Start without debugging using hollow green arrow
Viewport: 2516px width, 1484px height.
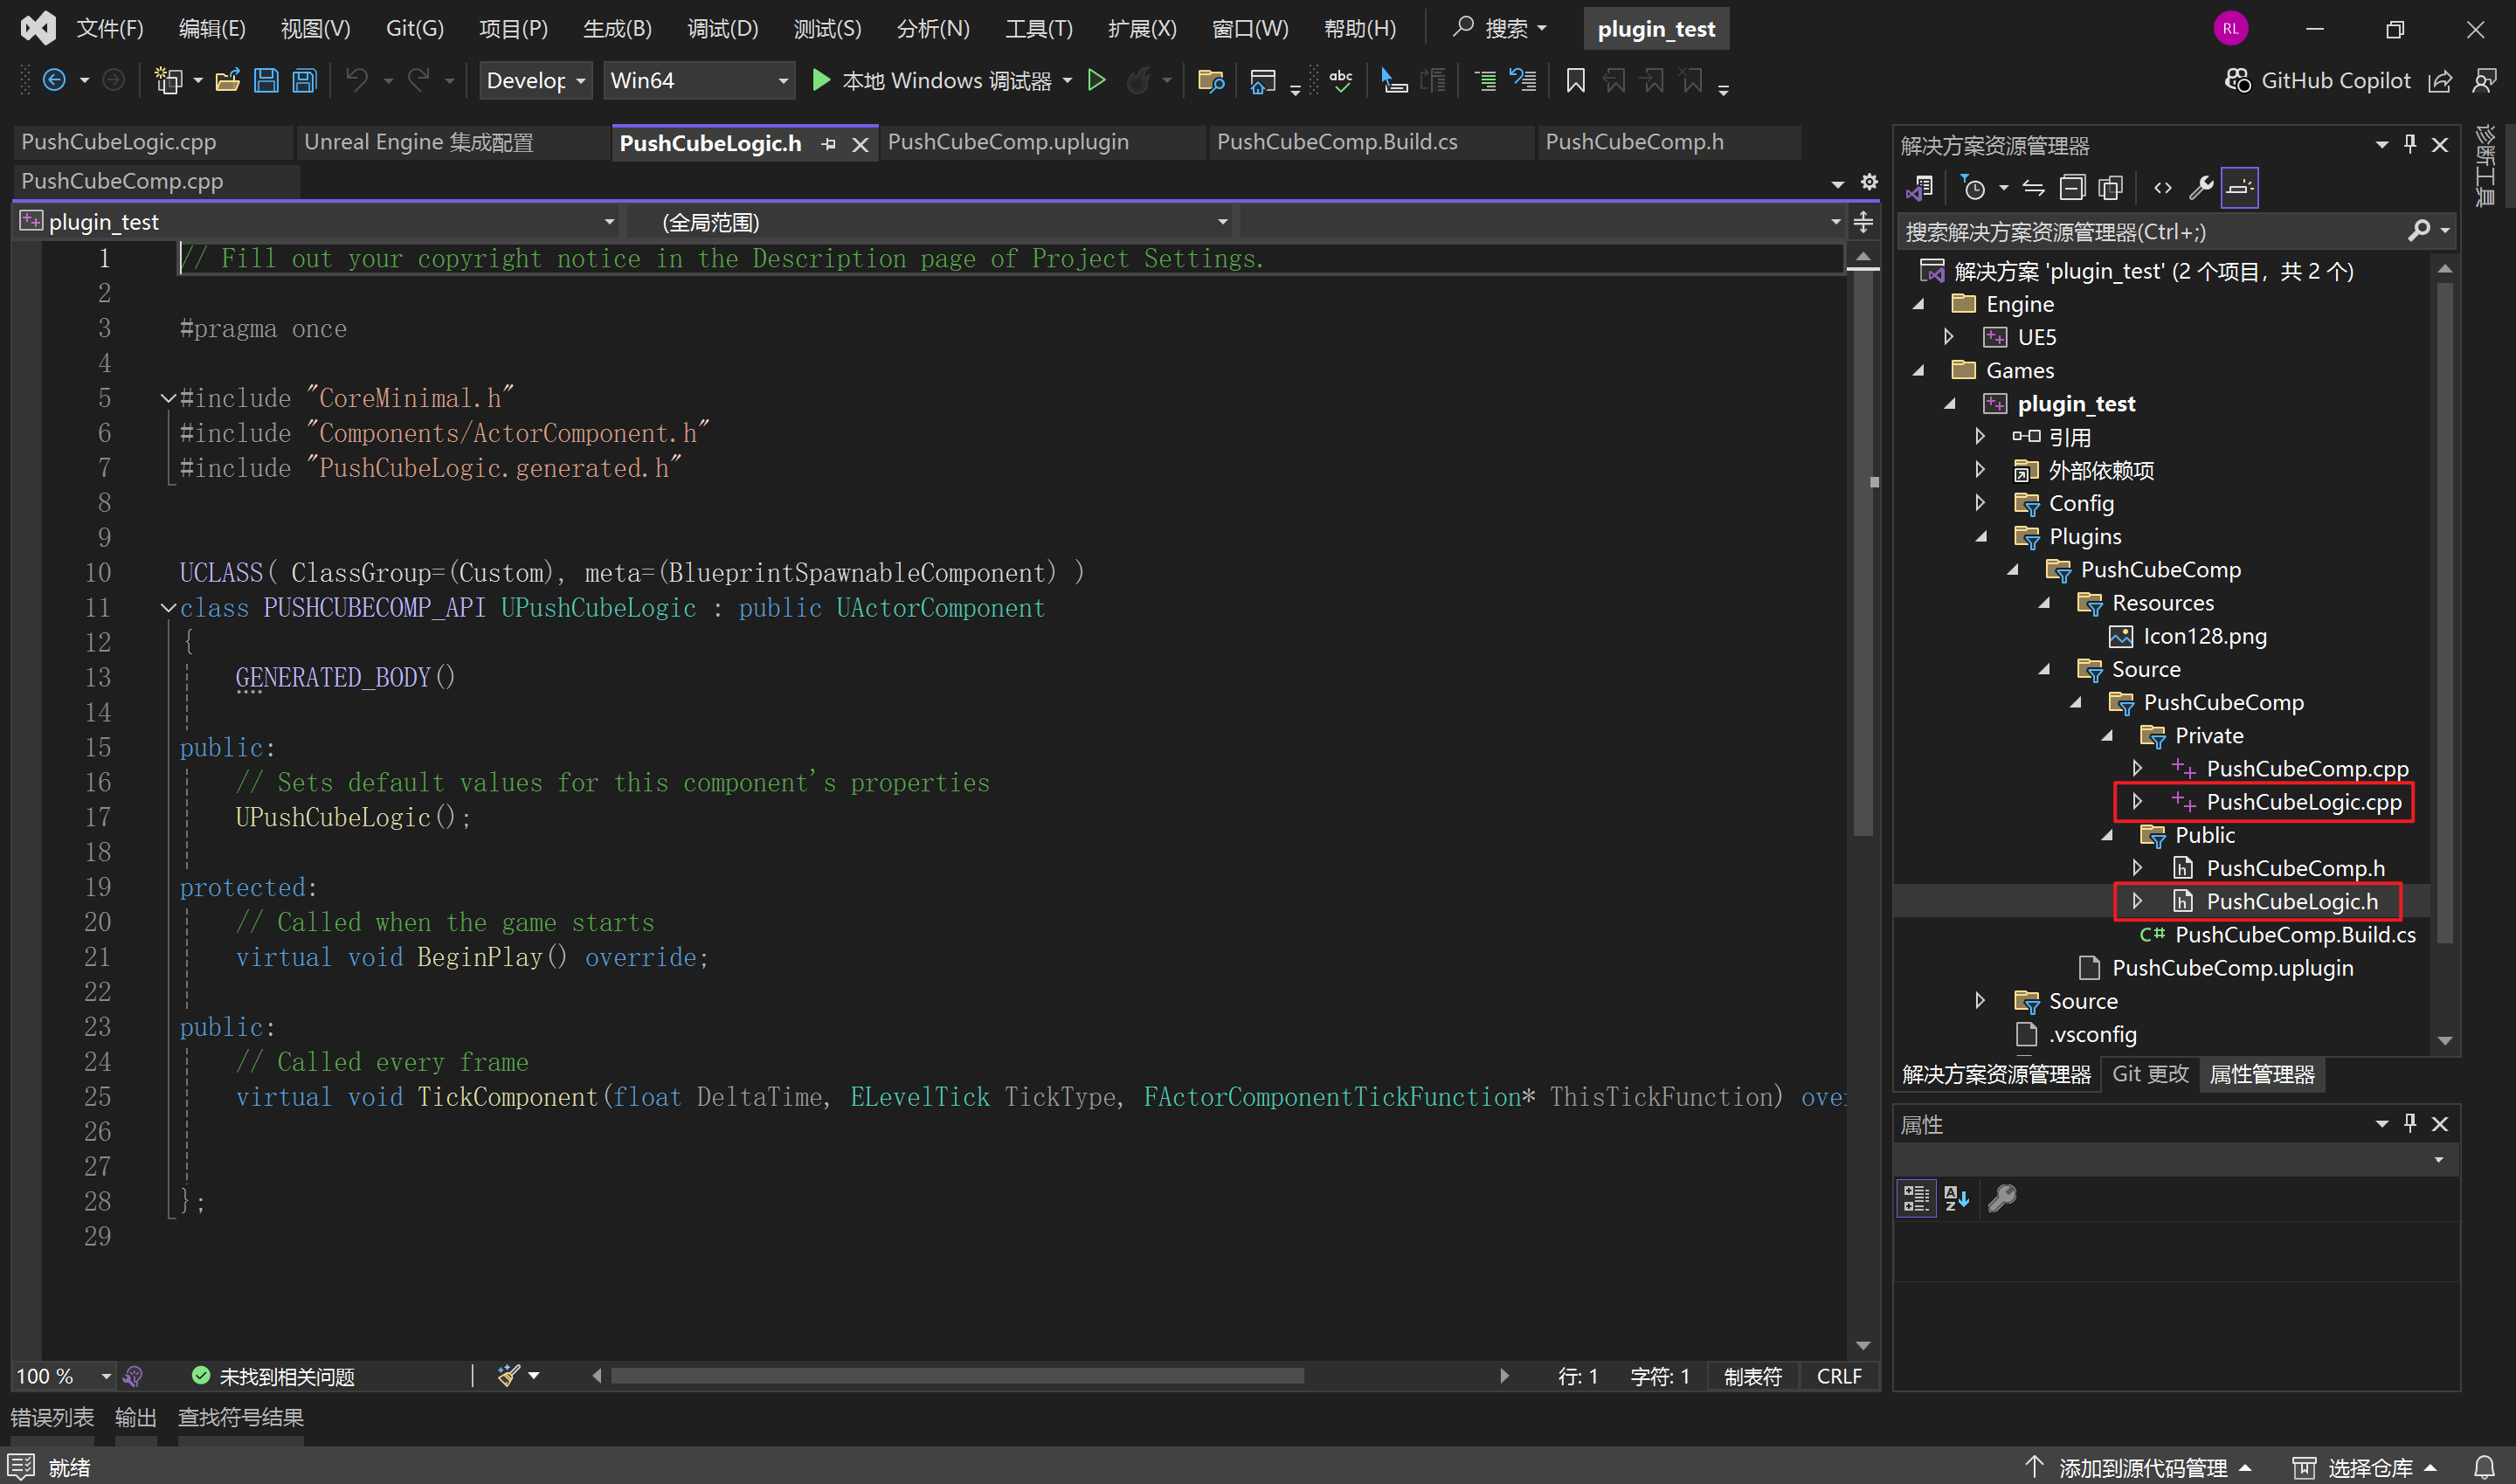[x=1096, y=81]
